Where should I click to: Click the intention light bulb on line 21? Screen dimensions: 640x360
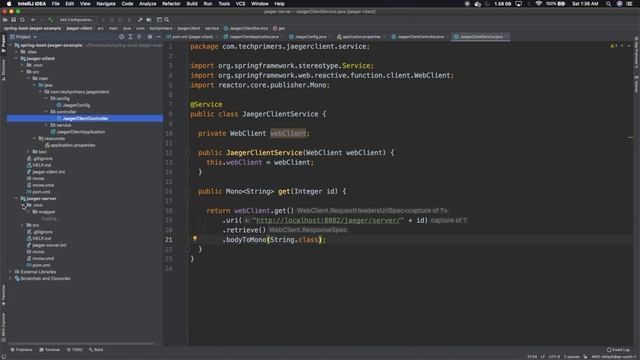pyautogui.click(x=195, y=238)
